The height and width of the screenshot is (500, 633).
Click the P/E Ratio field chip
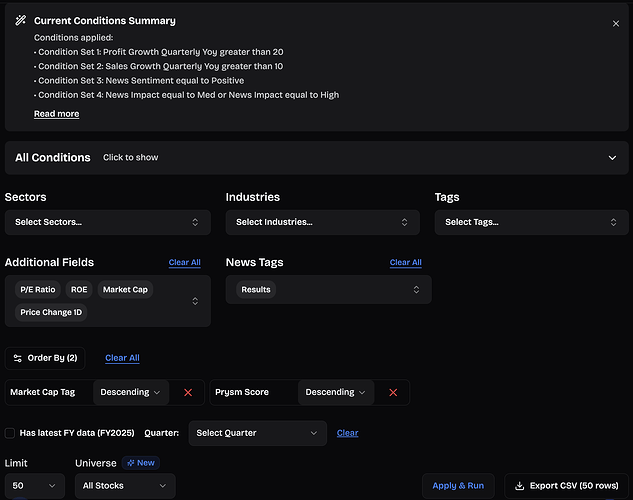pyautogui.click(x=38, y=290)
